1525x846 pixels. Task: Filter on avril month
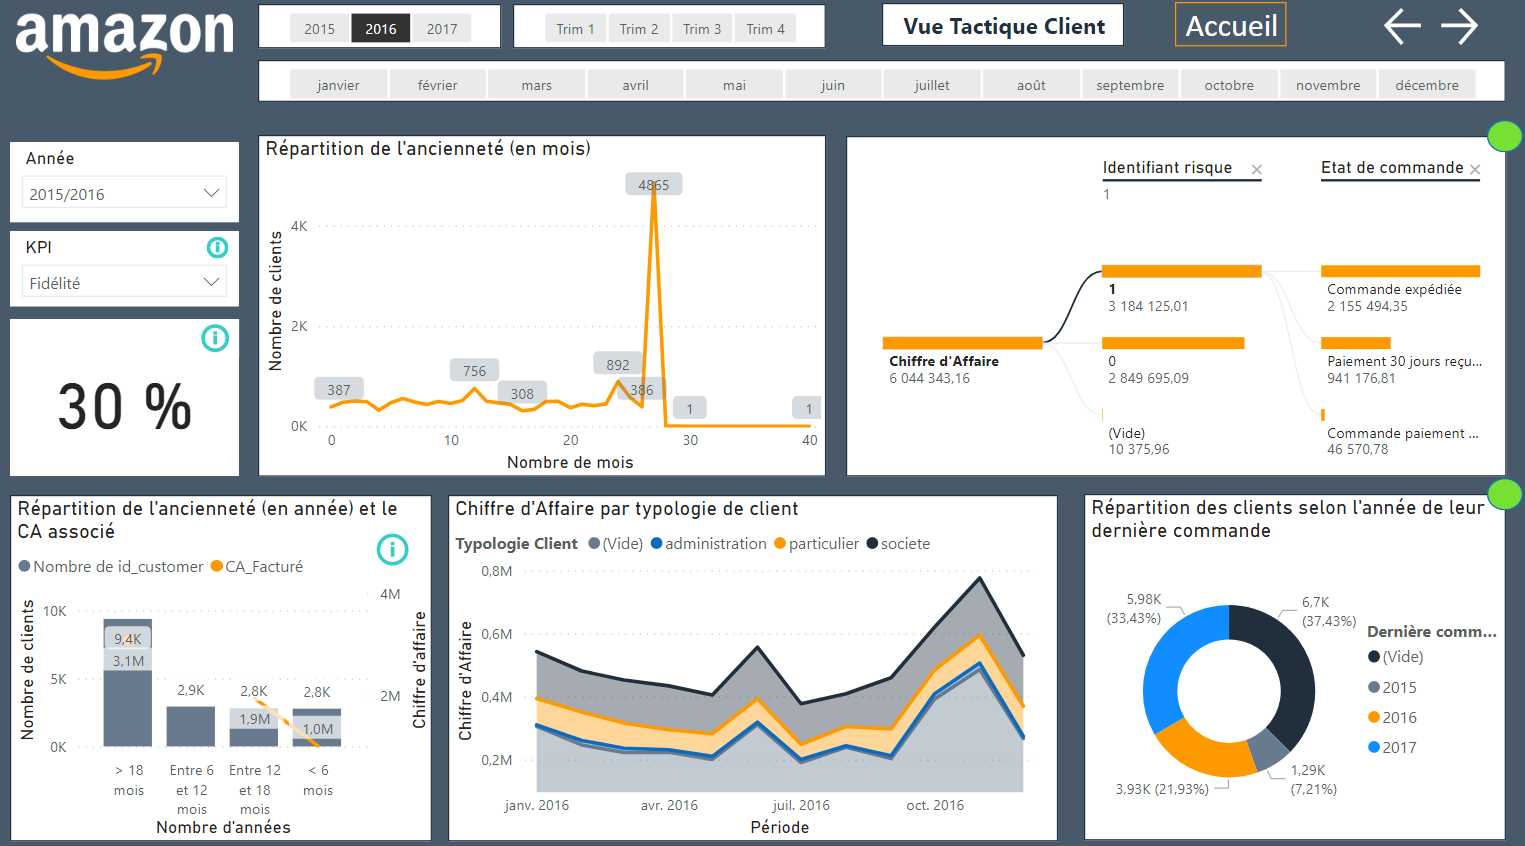click(x=636, y=85)
